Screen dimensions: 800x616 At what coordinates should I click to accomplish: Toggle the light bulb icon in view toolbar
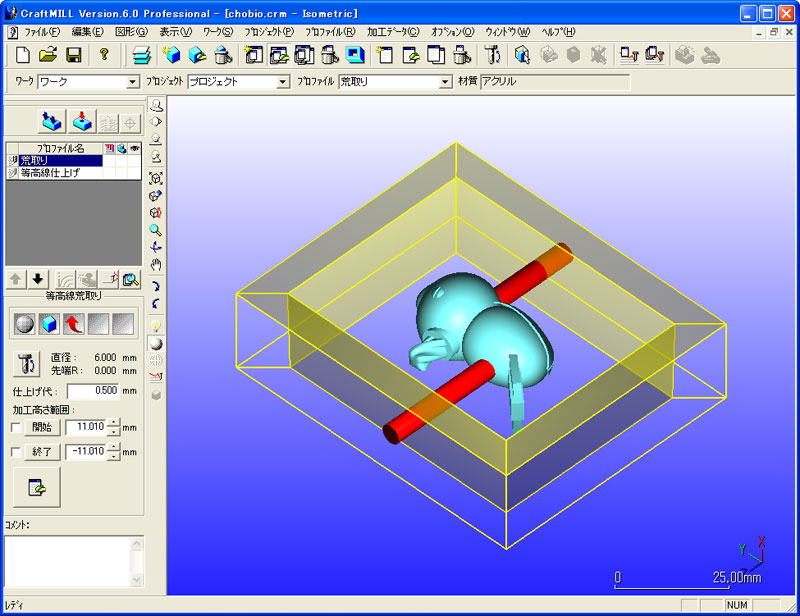pyautogui.click(x=155, y=326)
